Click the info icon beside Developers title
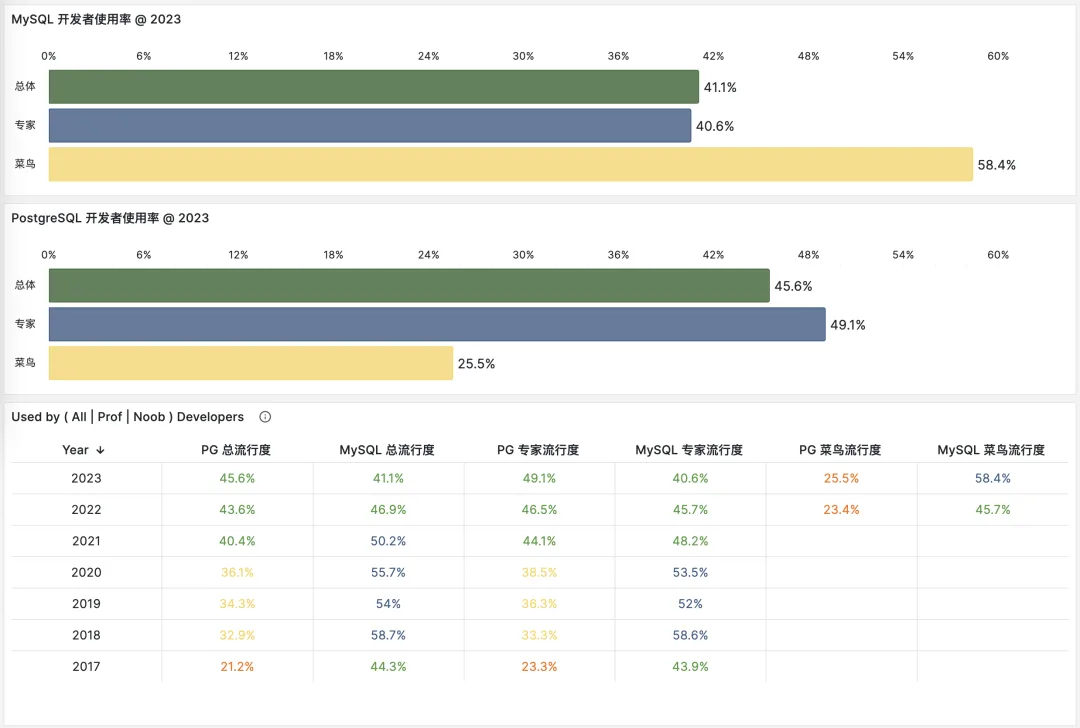1080x728 pixels. [265, 417]
